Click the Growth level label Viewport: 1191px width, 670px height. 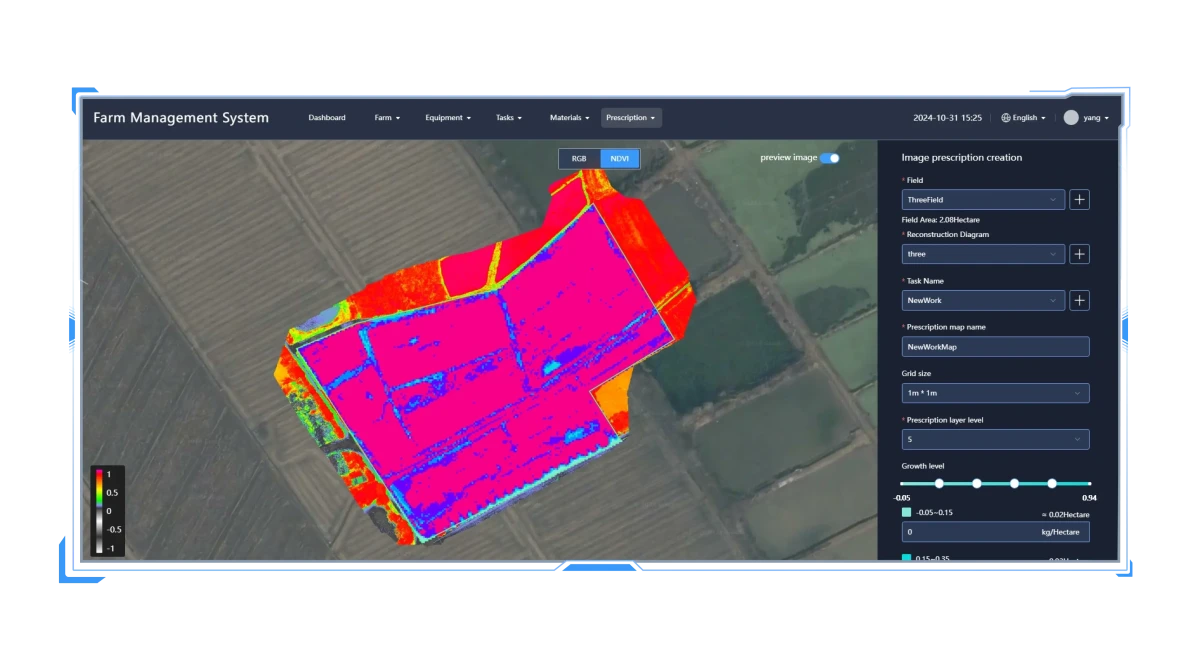click(923, 466)
